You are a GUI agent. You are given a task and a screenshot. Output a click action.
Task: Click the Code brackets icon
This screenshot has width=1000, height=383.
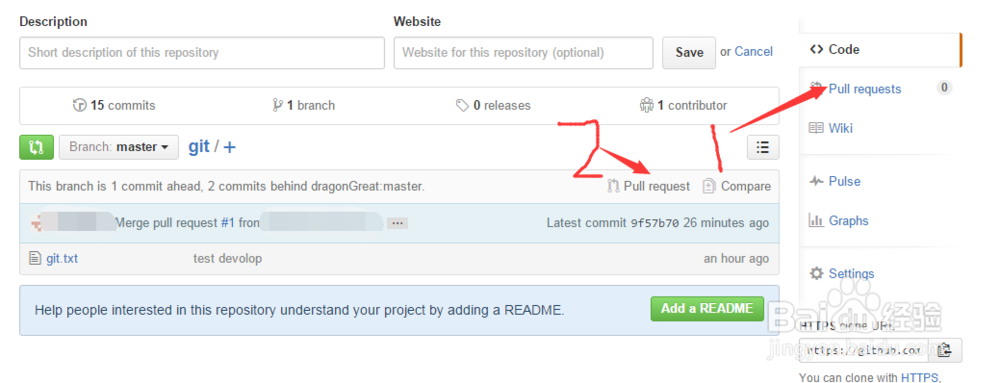coord(816,50)
